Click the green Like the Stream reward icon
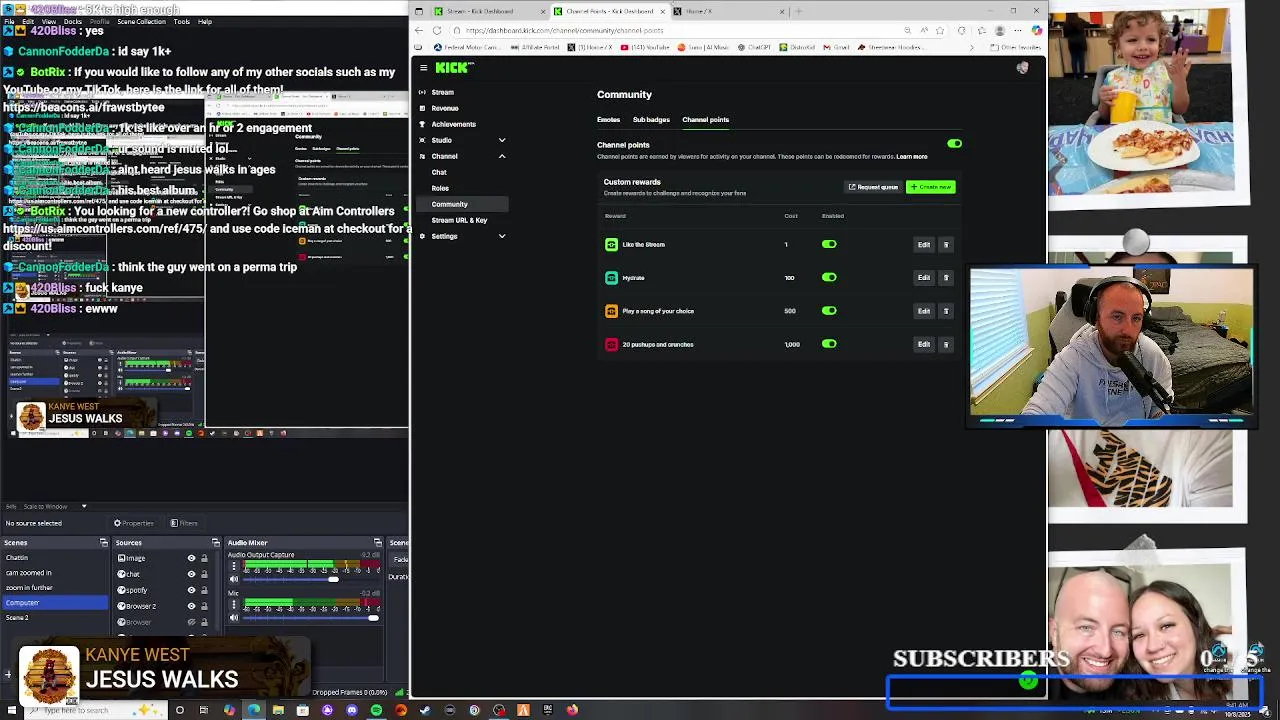 point(611,245)
